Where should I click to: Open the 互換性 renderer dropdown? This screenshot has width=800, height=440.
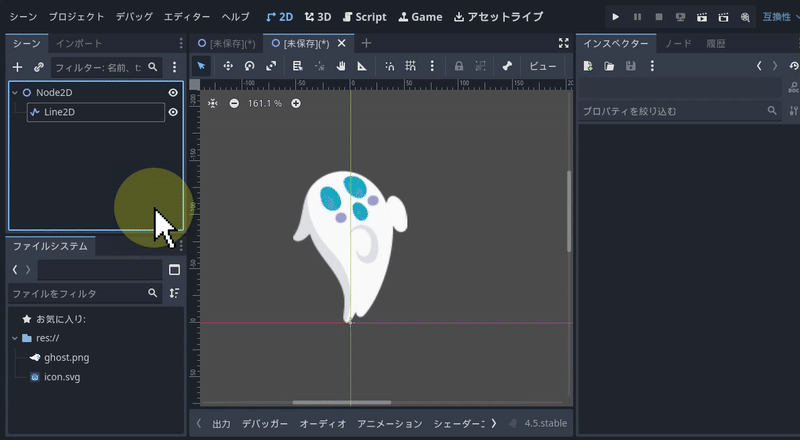pos(779,17)
